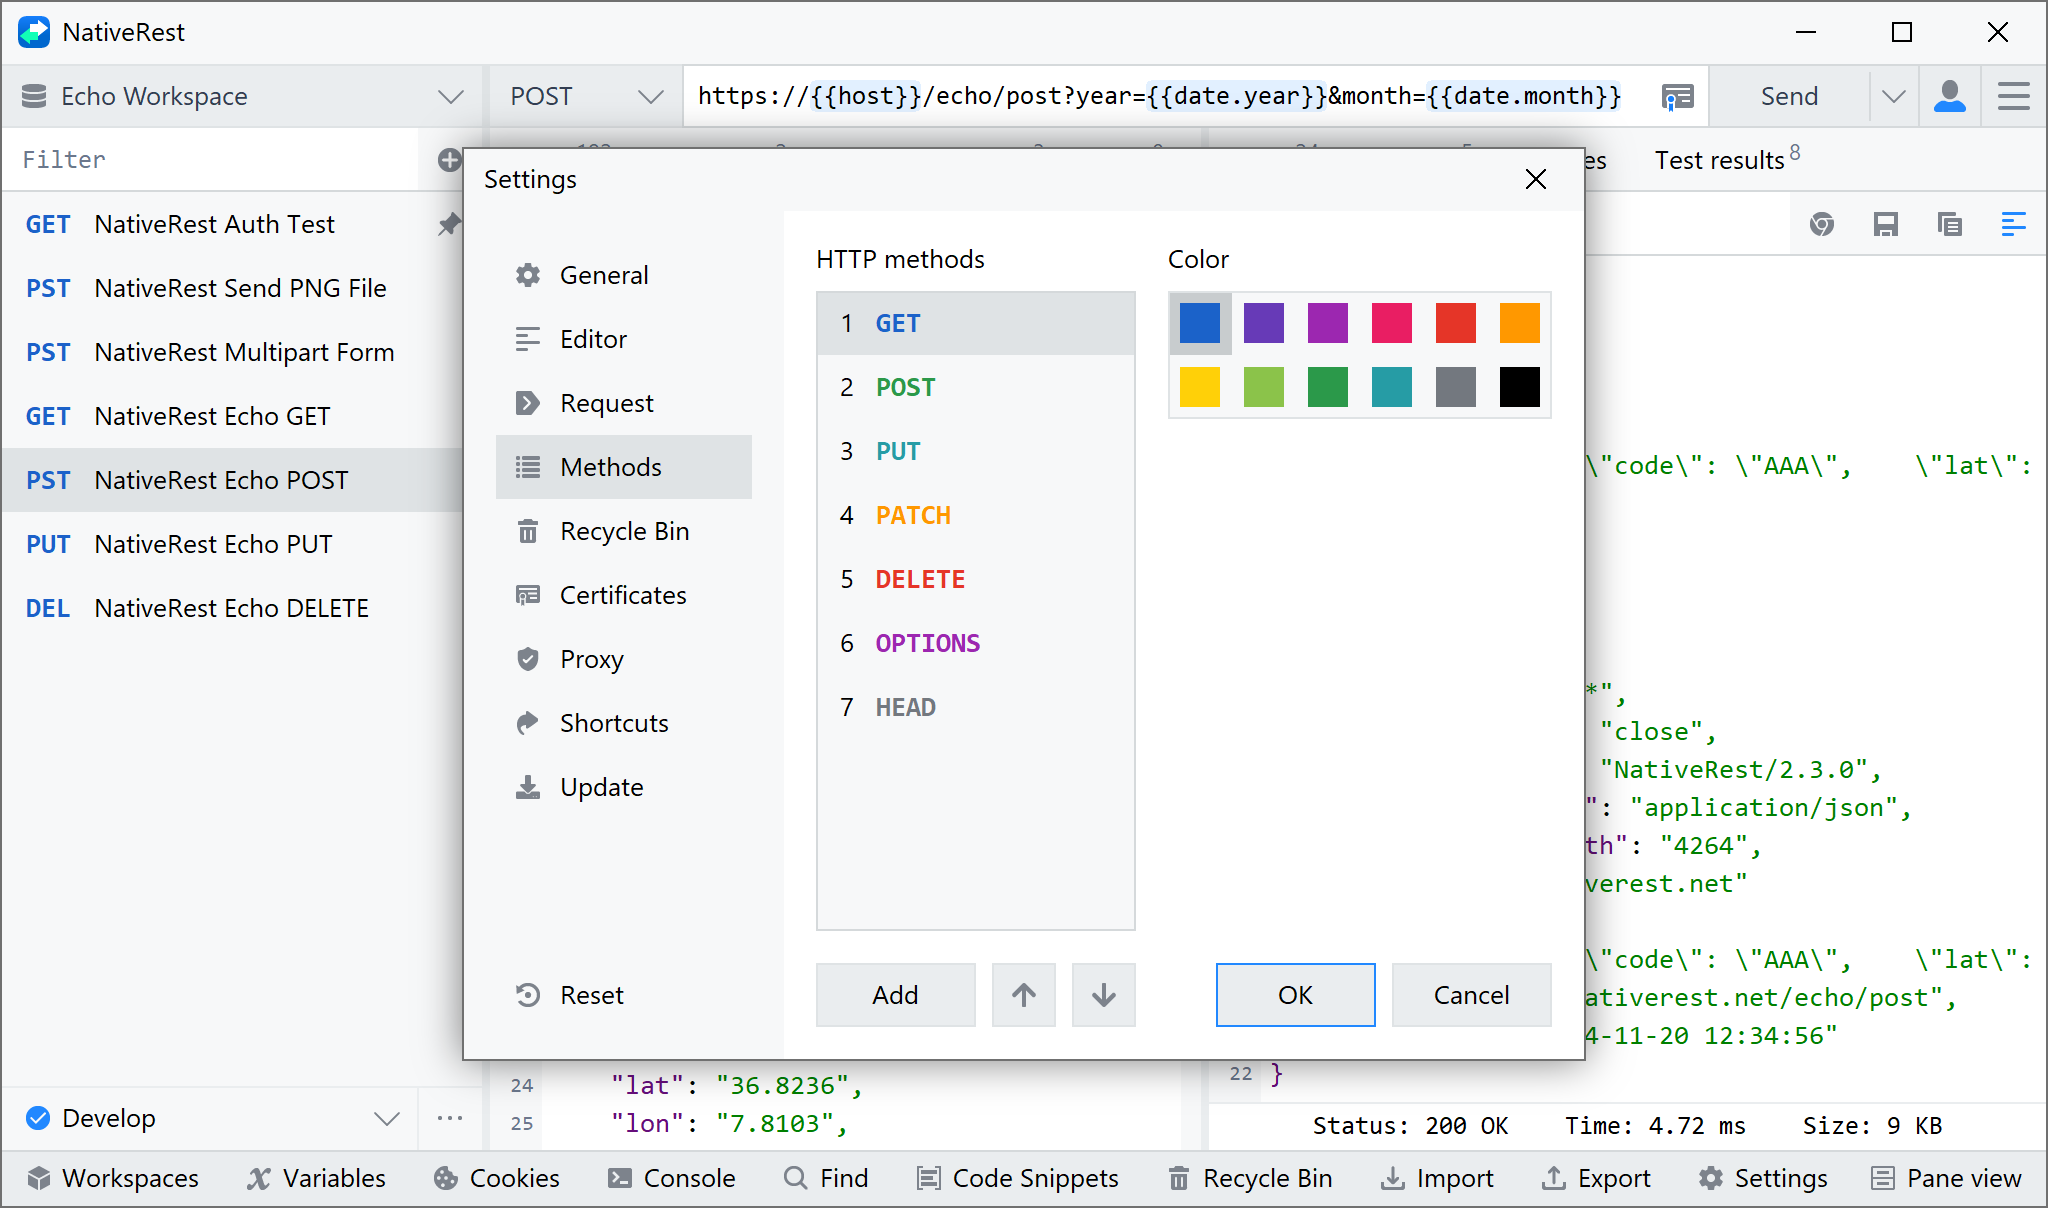Click the certificate icon in URL bar
This screenshot has height=1208, width=2048.
[1677, 97]
